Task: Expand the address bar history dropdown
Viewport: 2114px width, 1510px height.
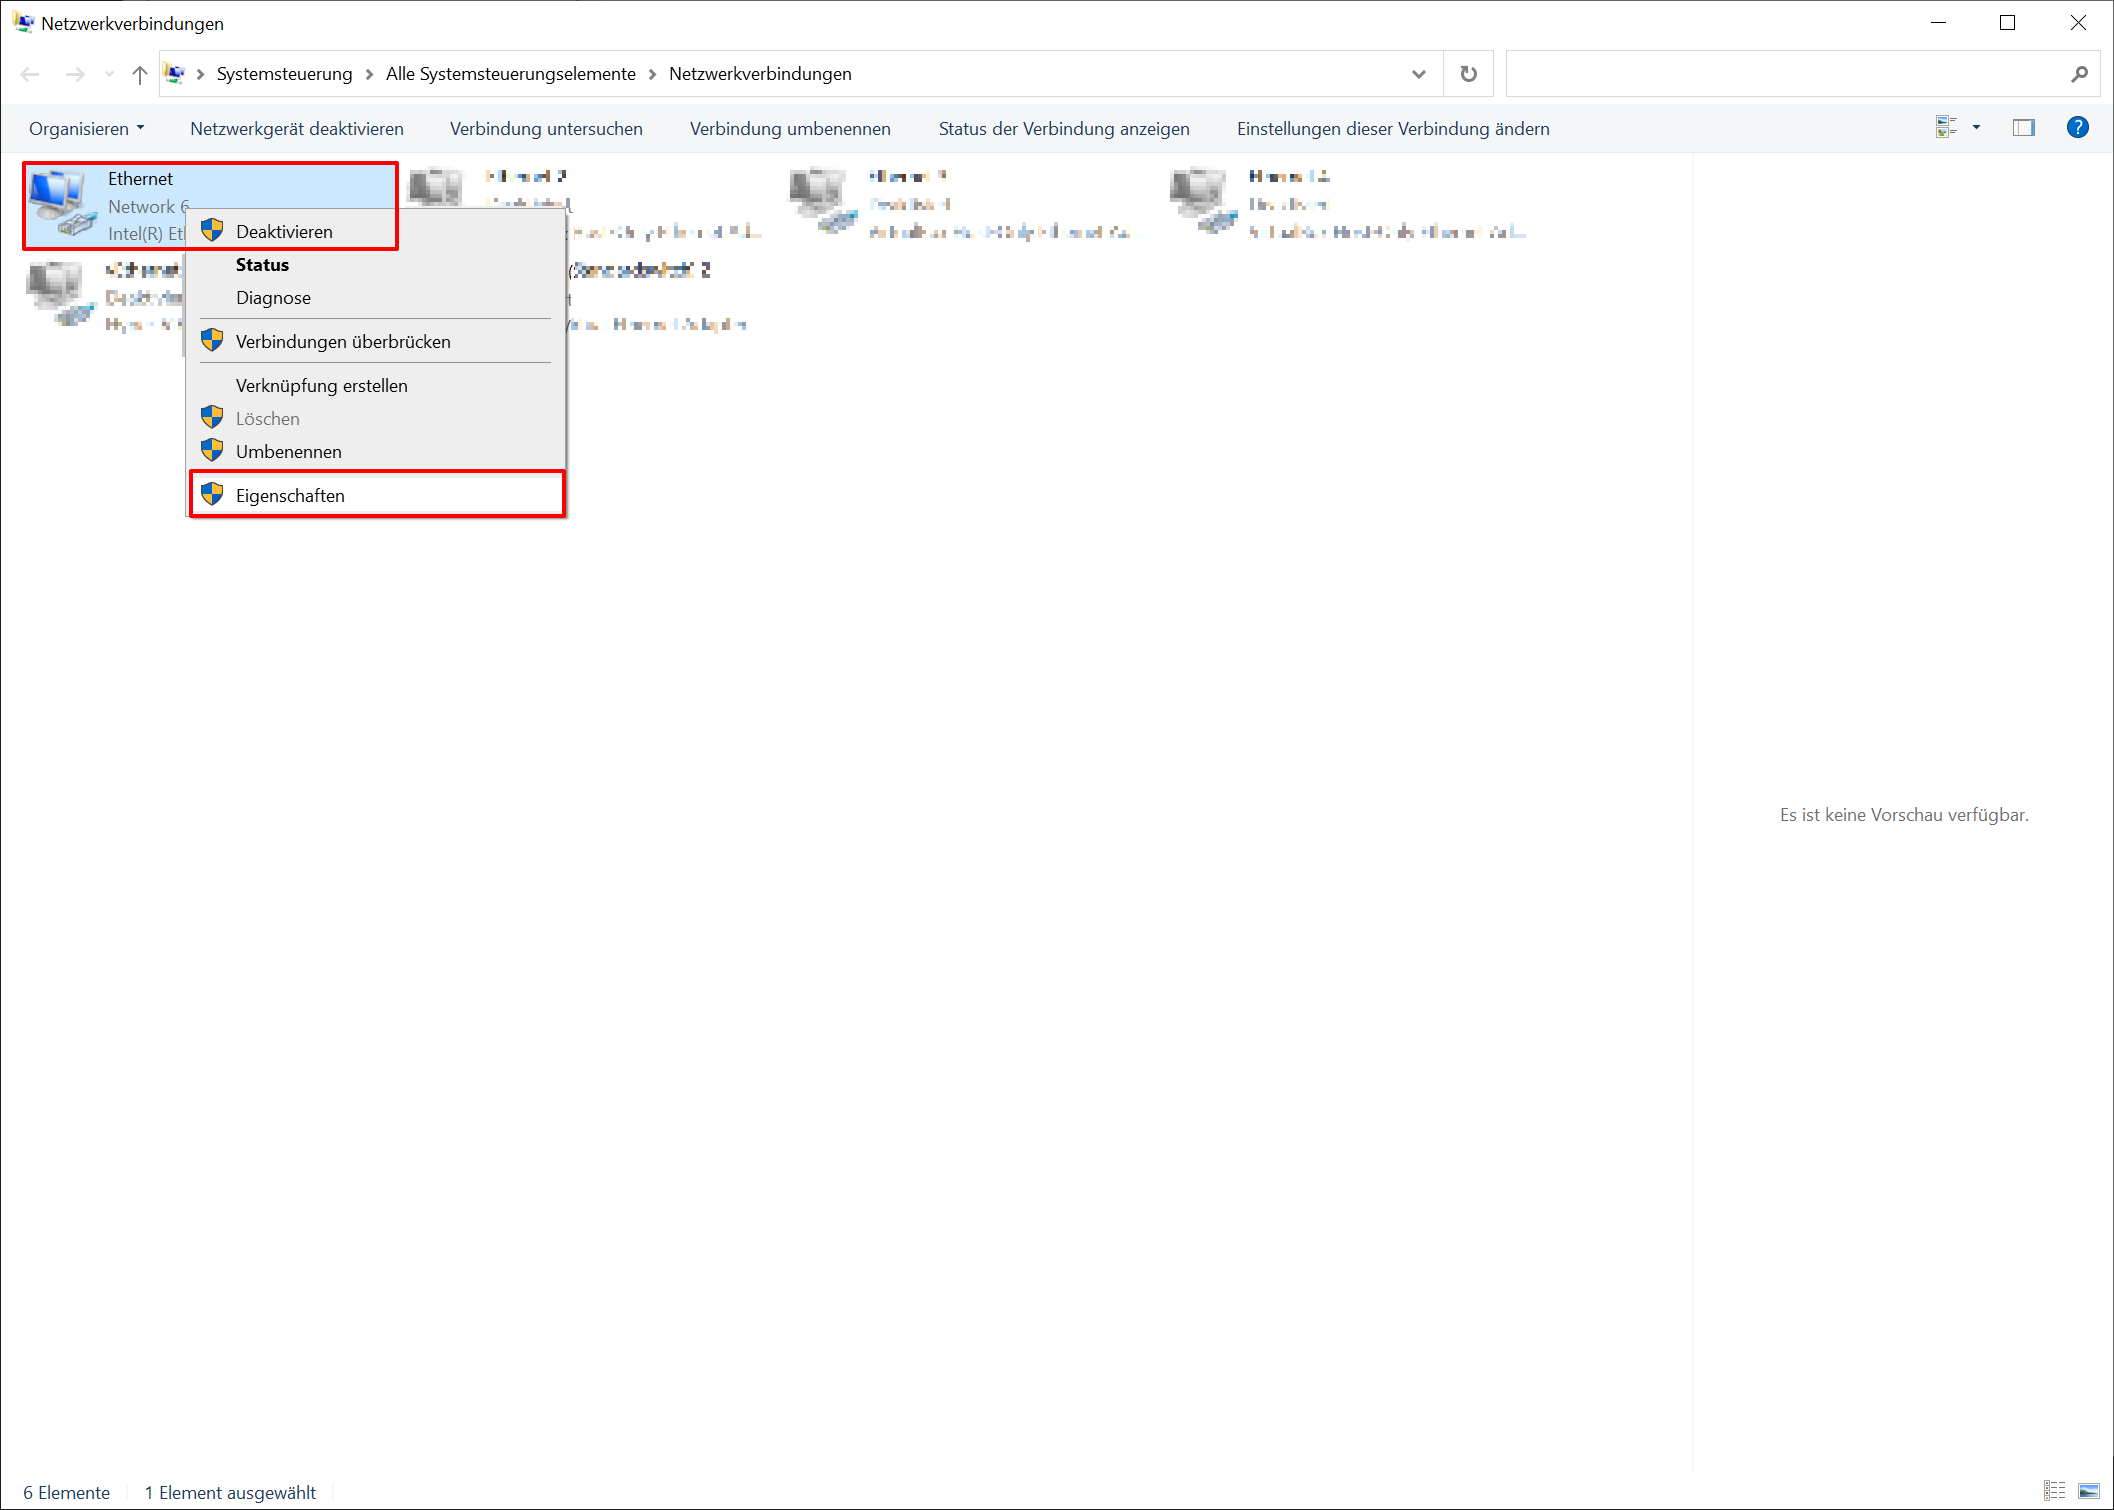Action: tap(1418, 74)
